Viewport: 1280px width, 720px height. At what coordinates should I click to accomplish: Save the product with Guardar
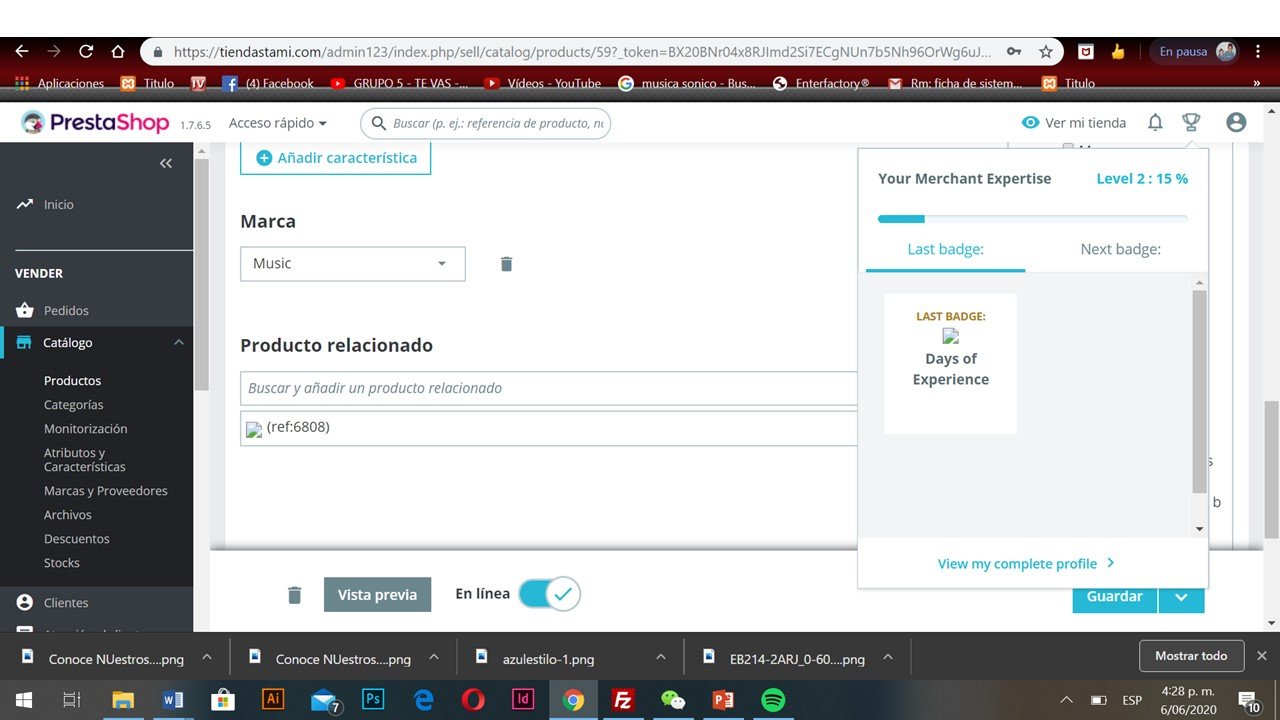tap(1115, 597)
